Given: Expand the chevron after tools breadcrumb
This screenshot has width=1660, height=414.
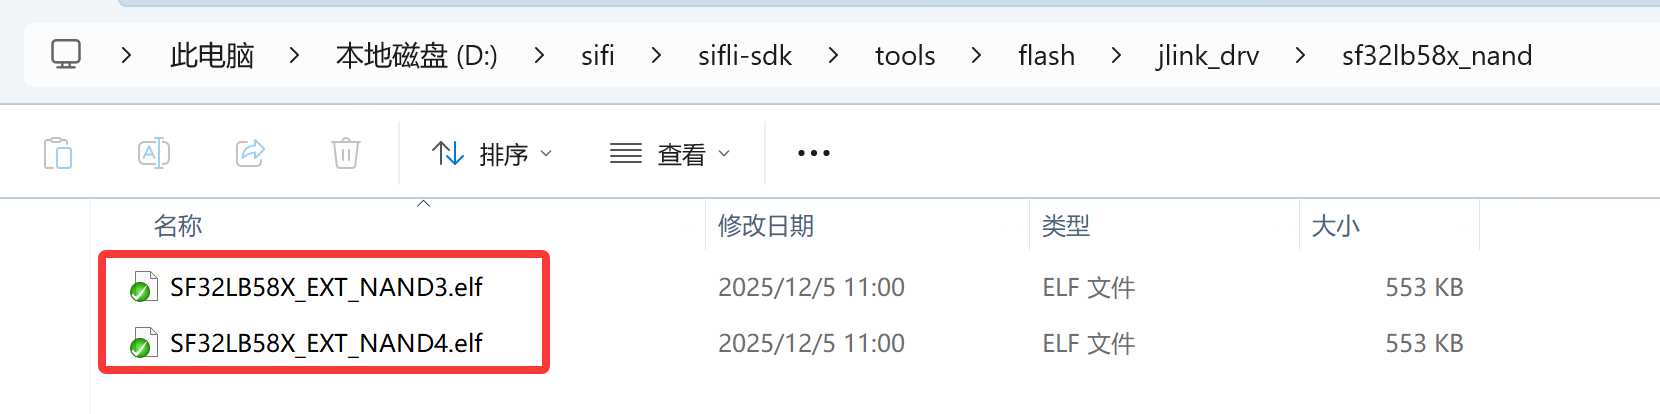Looking at the screenshot, I should tap(976, 56).
